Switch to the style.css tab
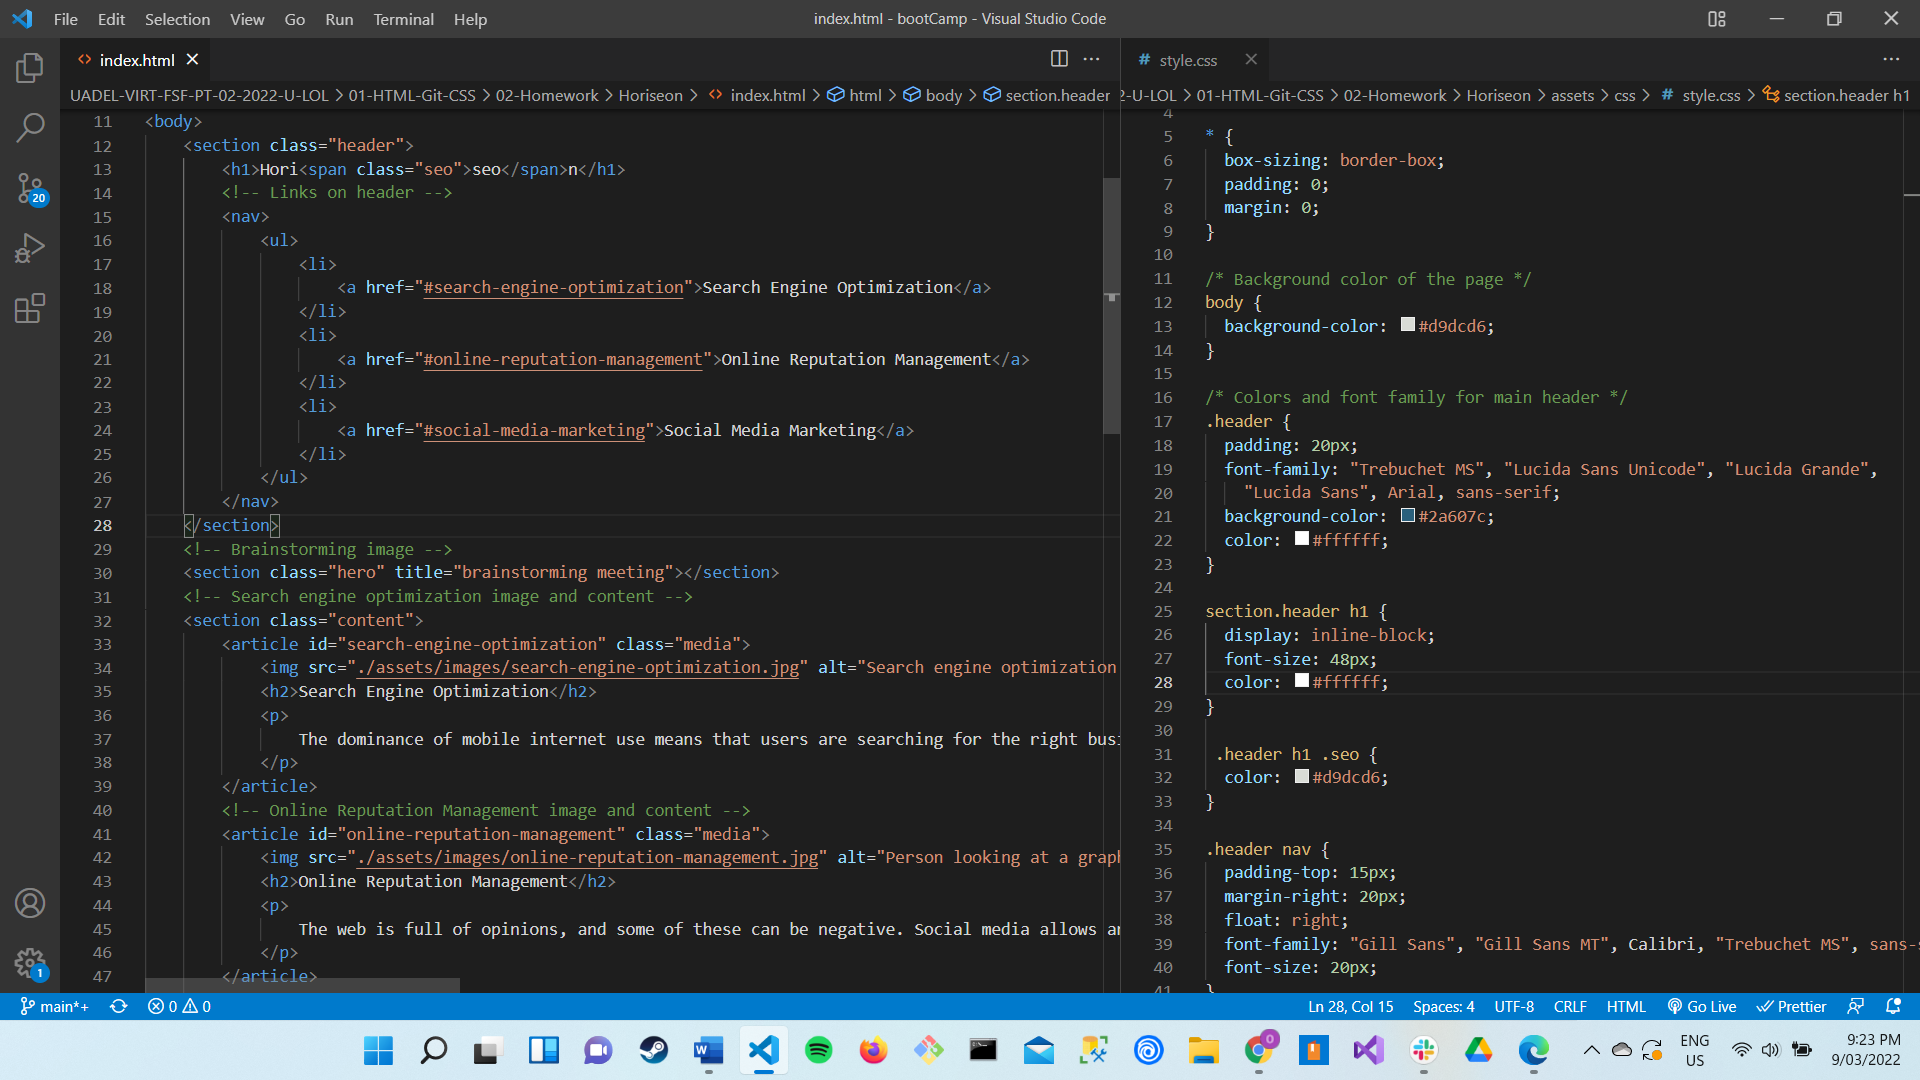This screenshot has width=1920, height=1080. tap(1188, 60)
